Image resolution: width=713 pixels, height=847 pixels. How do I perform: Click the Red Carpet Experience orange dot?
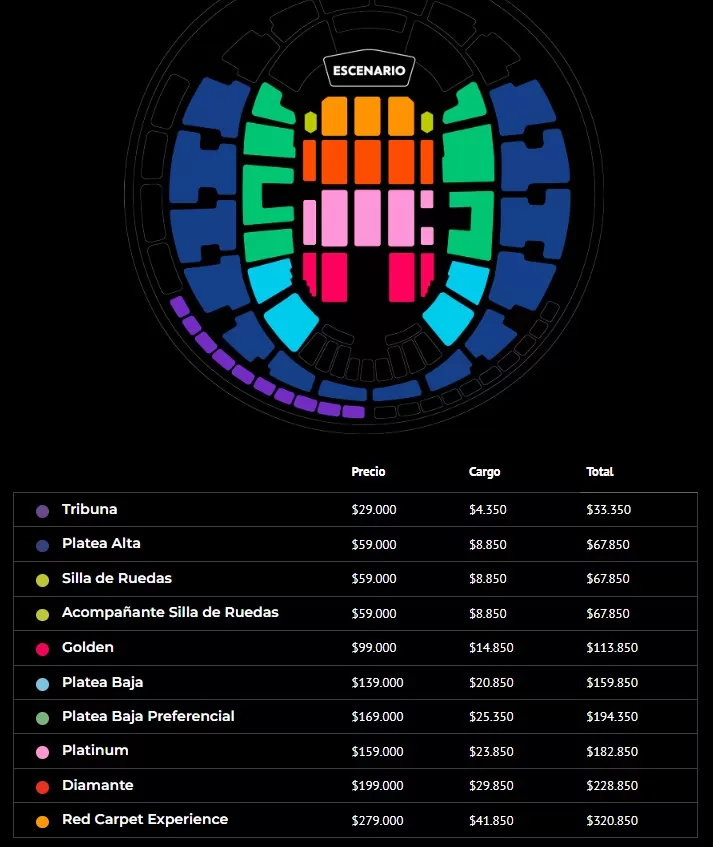coord(42,821)
